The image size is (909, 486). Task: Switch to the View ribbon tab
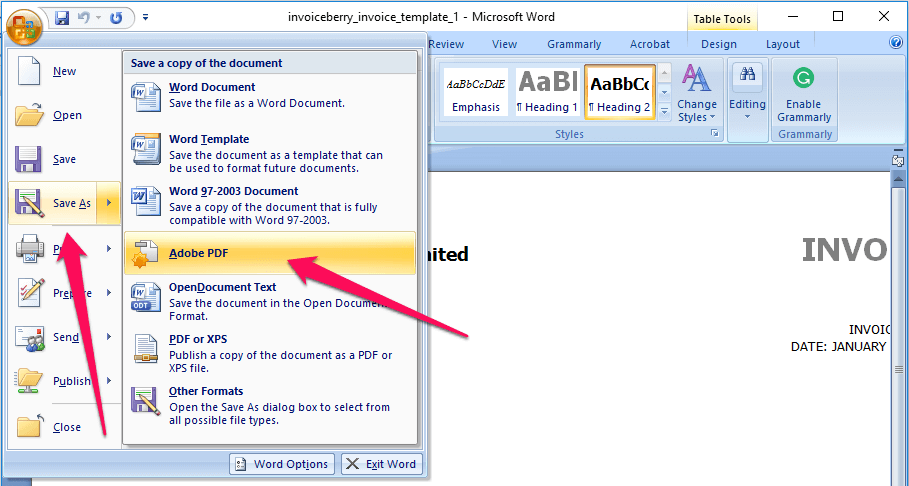pos(504,44)
